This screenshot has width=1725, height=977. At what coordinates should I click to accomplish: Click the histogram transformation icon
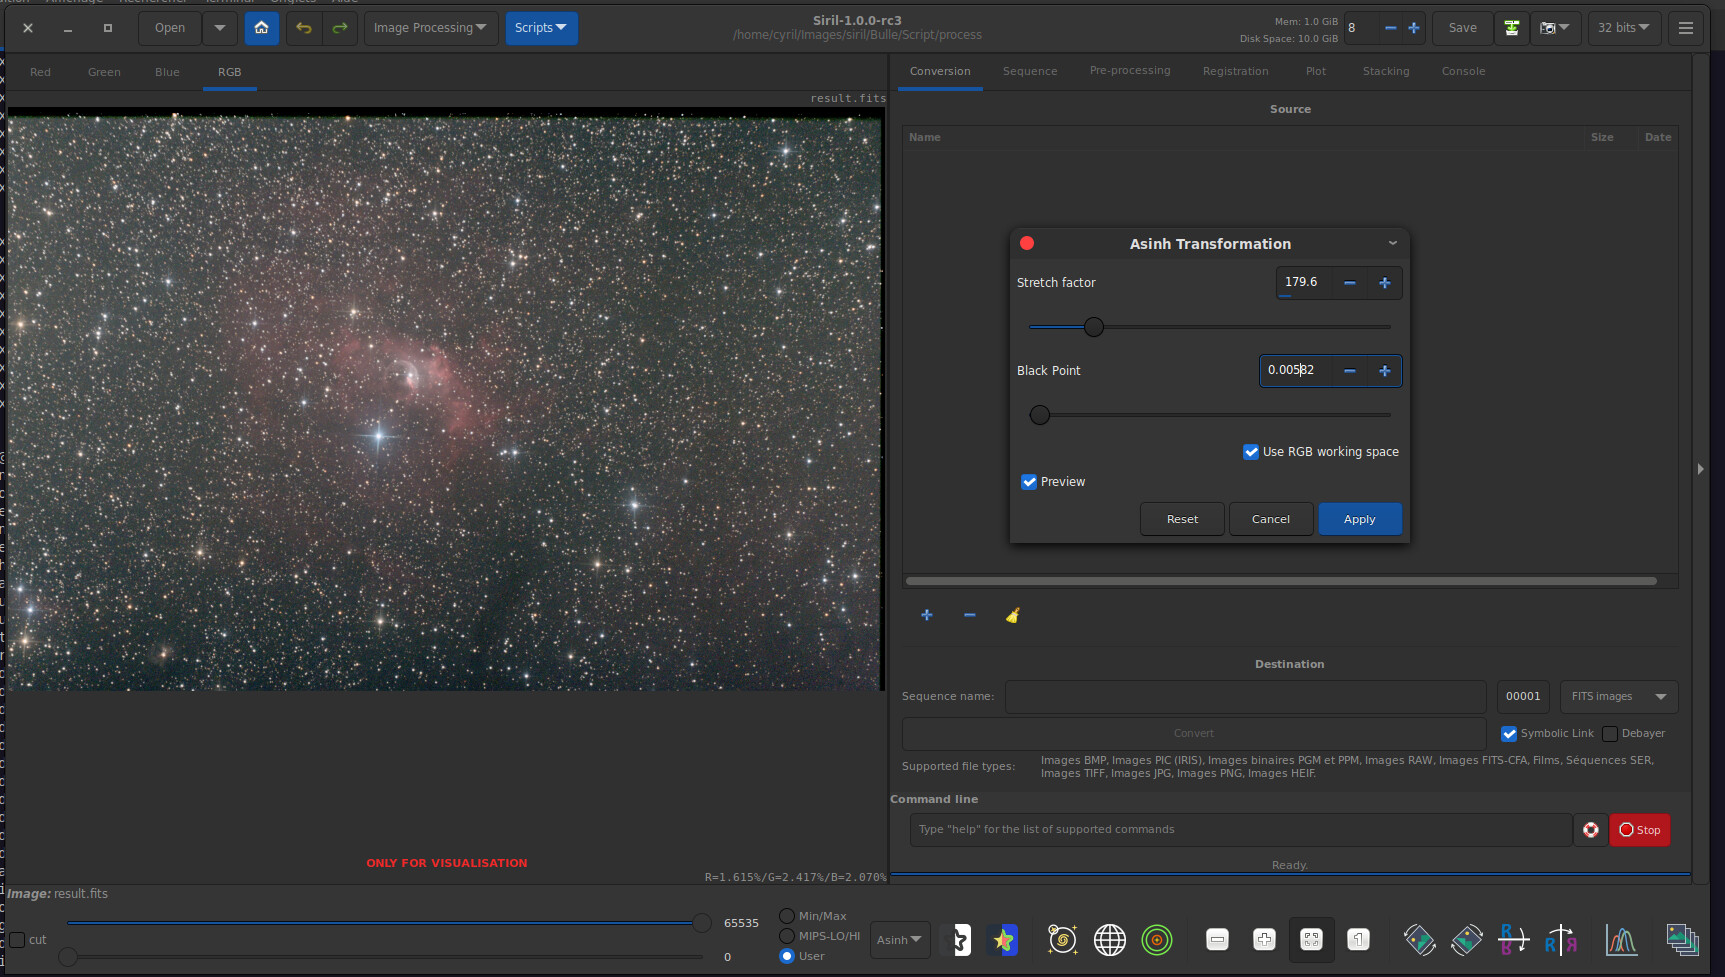coord(1620,940)
